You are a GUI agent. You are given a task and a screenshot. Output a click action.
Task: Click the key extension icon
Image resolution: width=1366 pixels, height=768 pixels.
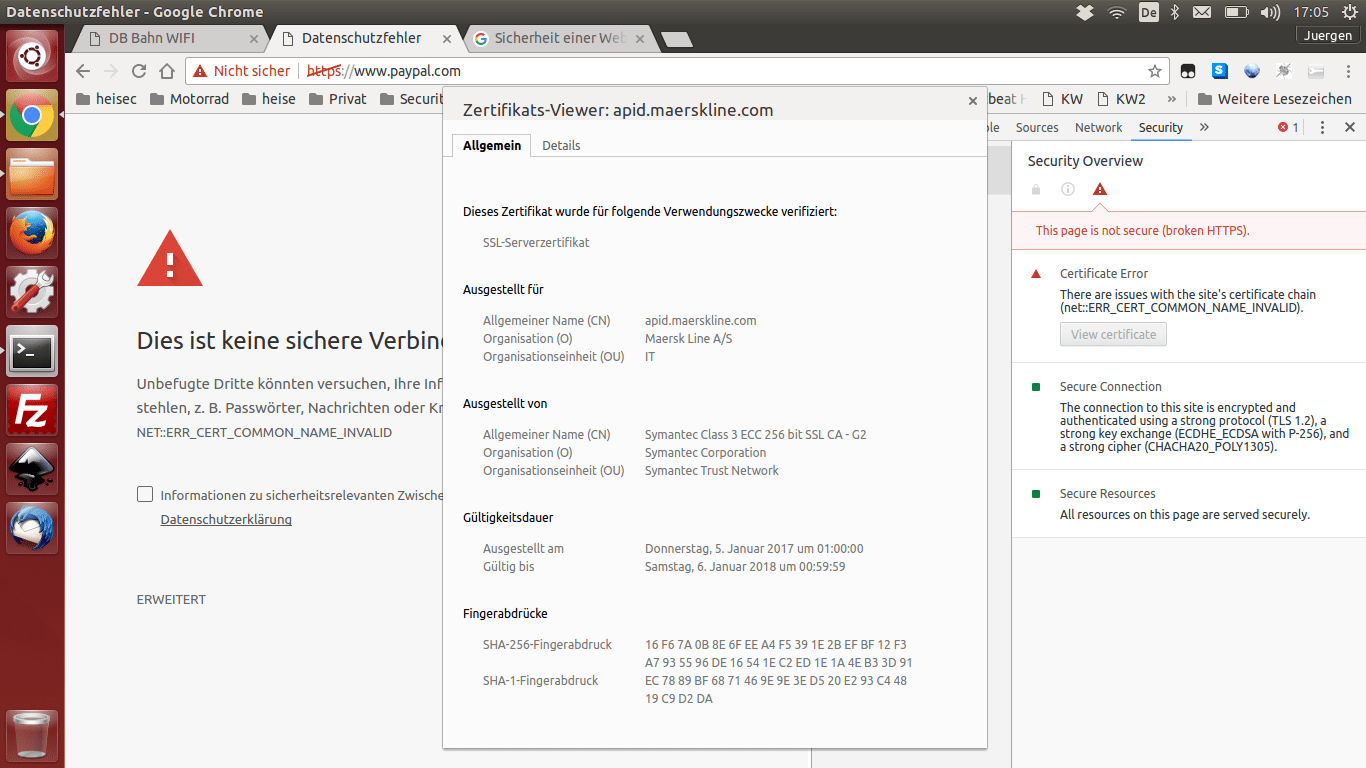tap(1316, 71)
